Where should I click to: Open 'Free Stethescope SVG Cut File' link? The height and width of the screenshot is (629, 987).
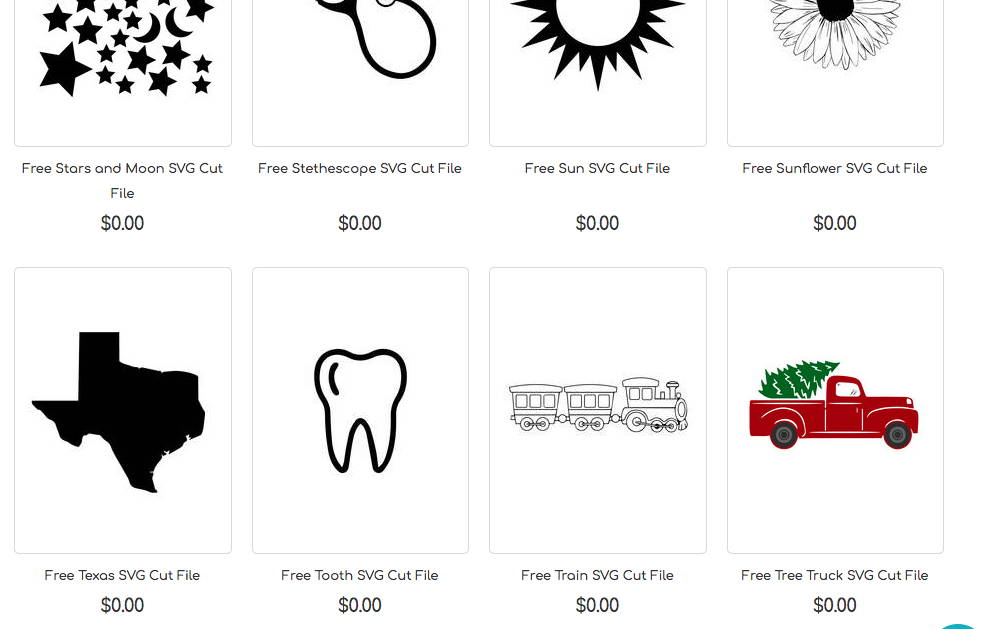(x=360, y=168)
